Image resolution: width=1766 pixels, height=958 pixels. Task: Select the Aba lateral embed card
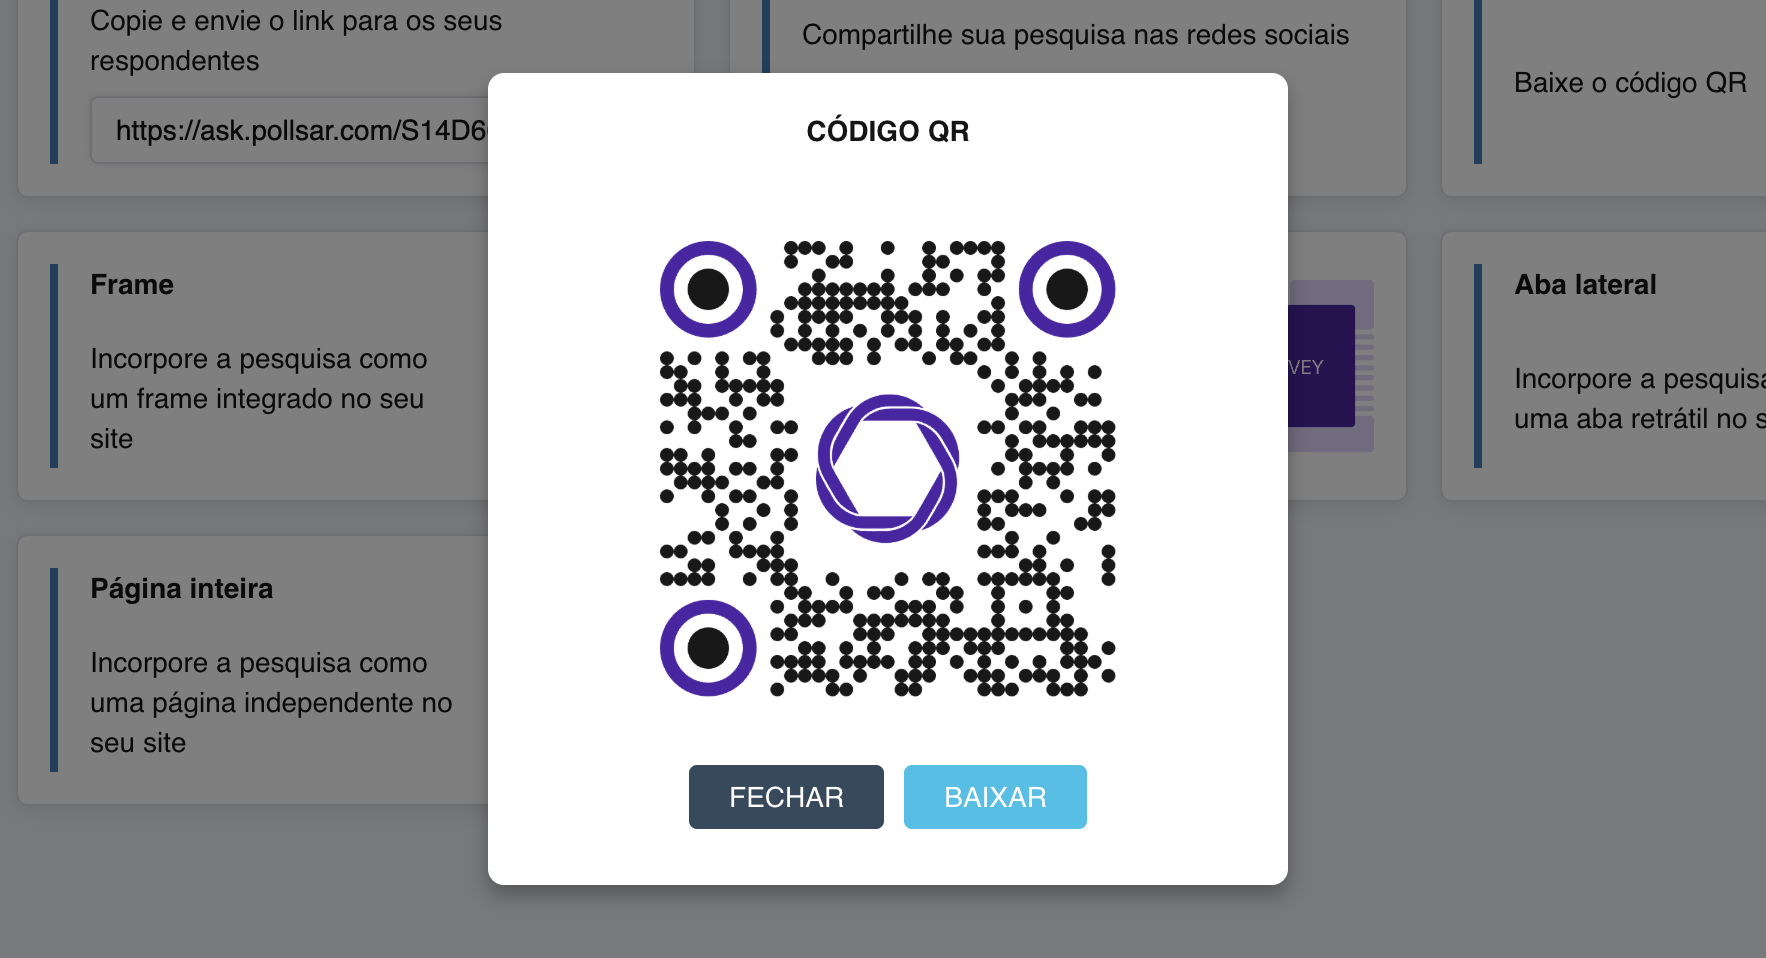(x=1604, y=366)
